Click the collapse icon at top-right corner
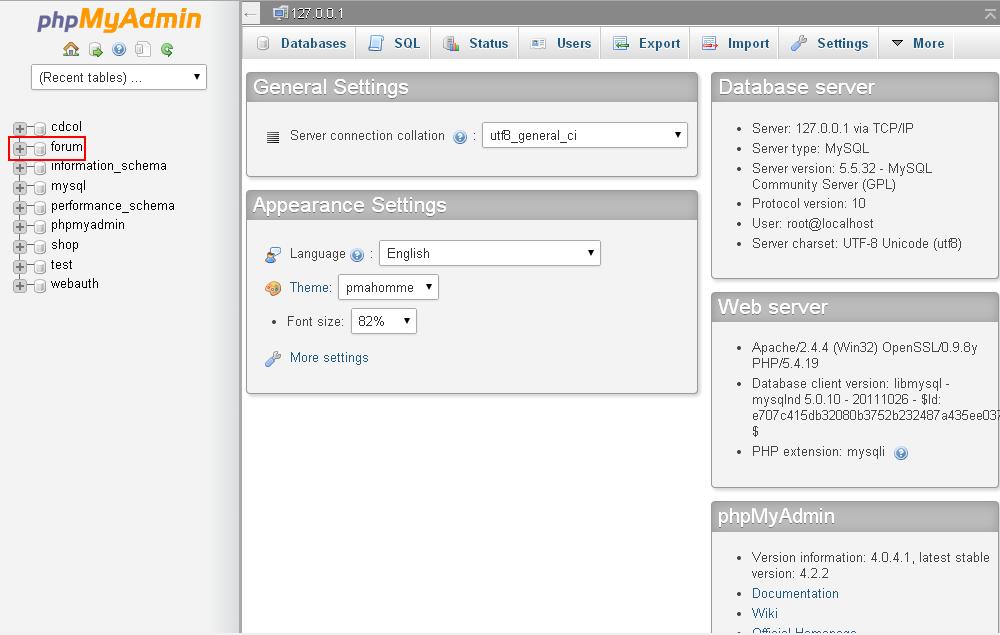1000x635 pixels. click(990, 13)
